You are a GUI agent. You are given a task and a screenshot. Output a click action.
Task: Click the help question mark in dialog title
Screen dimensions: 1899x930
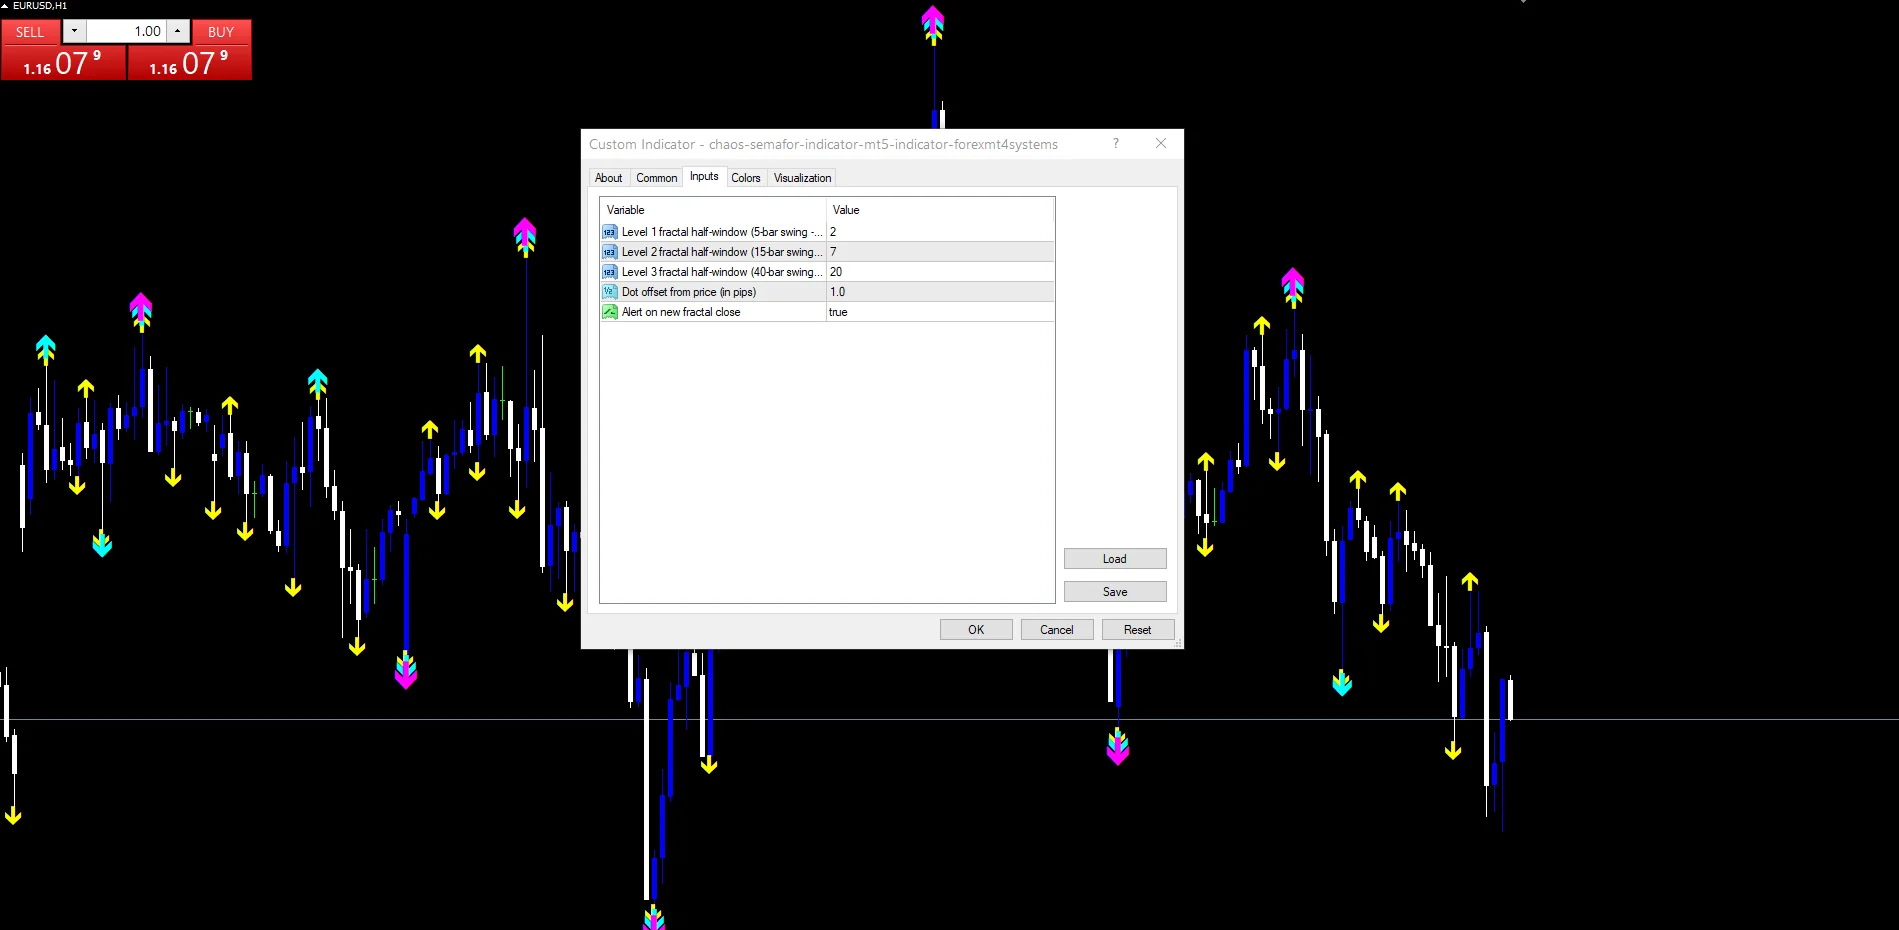click(1116, 144)
